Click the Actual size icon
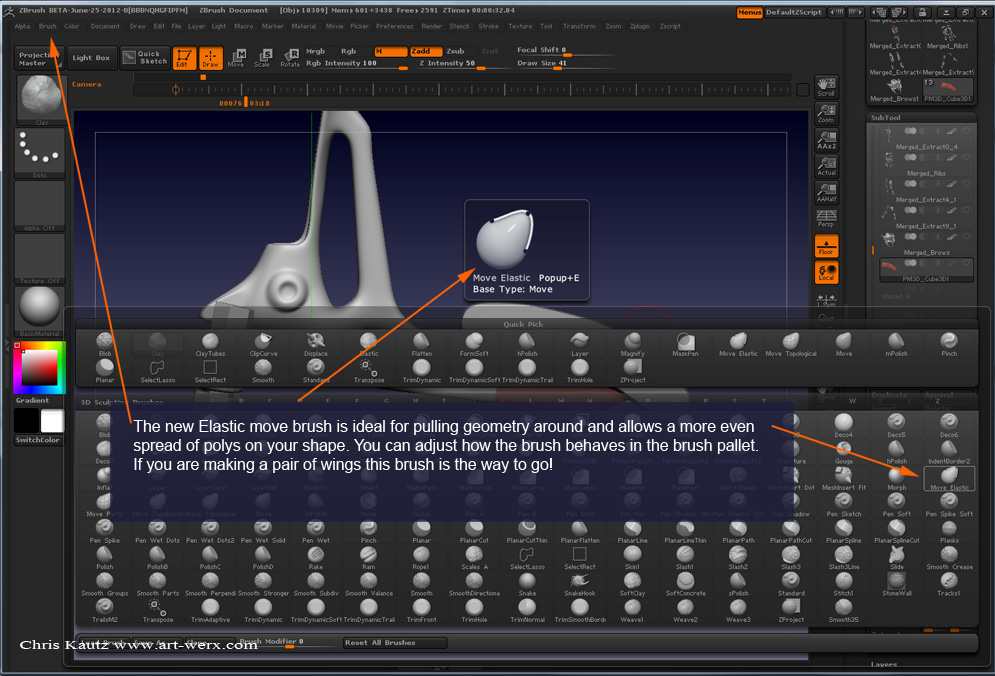Screen dimensions: 995x676 click(x=826, y=166)
